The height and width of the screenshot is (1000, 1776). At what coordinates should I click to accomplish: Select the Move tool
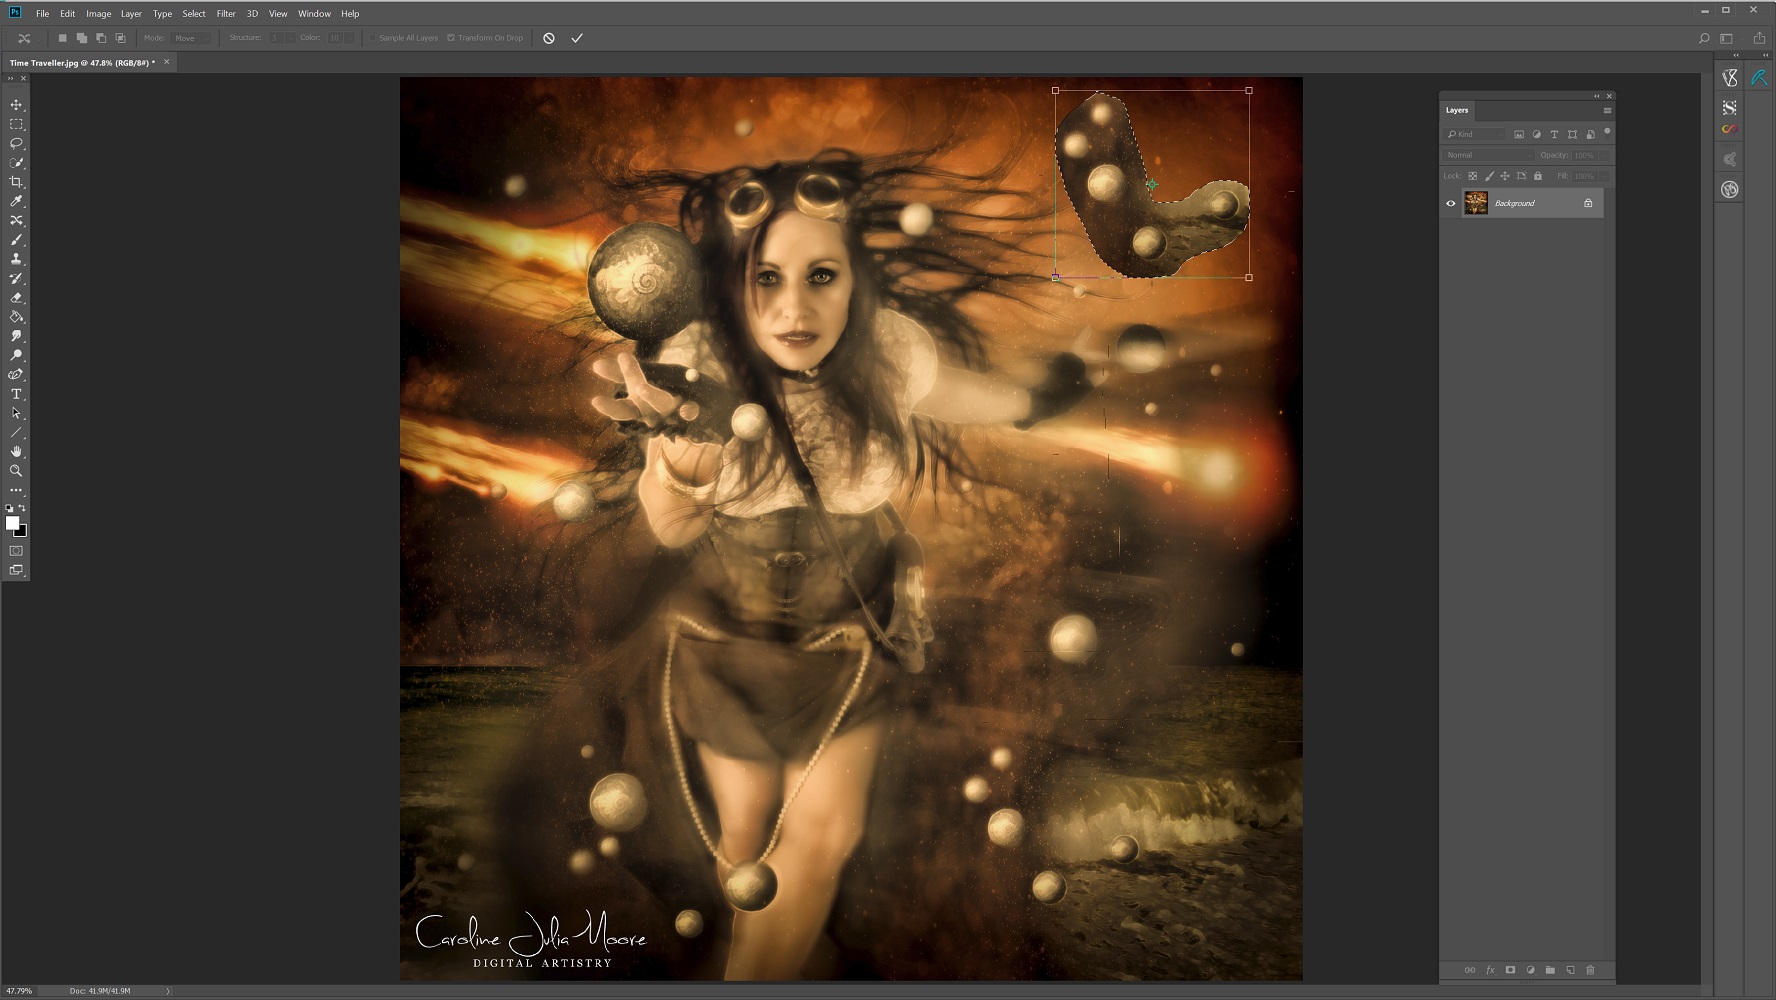point(16,105)
